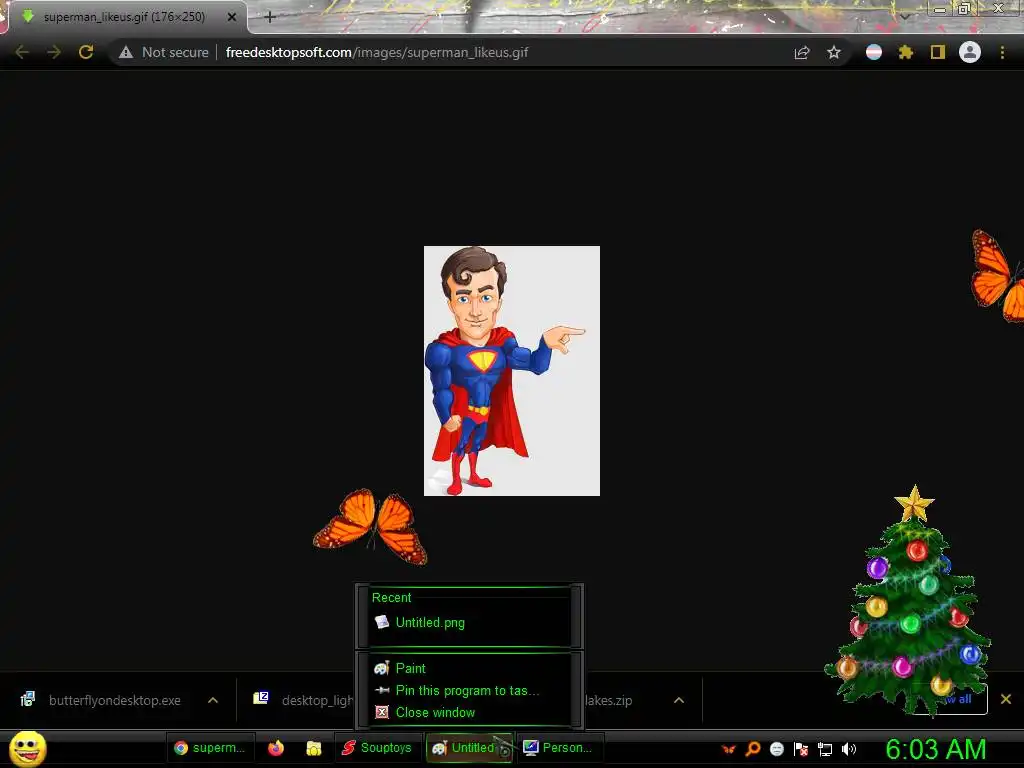Launch Firefox from the taskbar

(x=276, y=748)
